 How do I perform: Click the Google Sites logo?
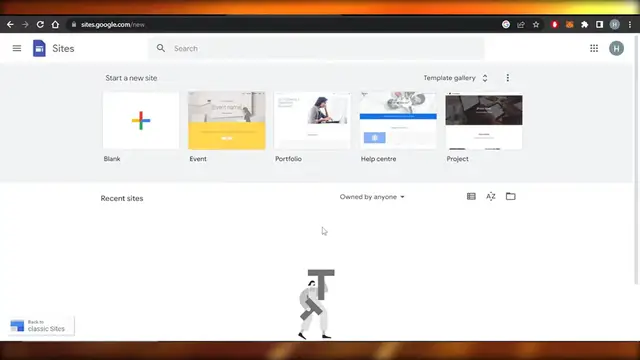coord(39,48)
